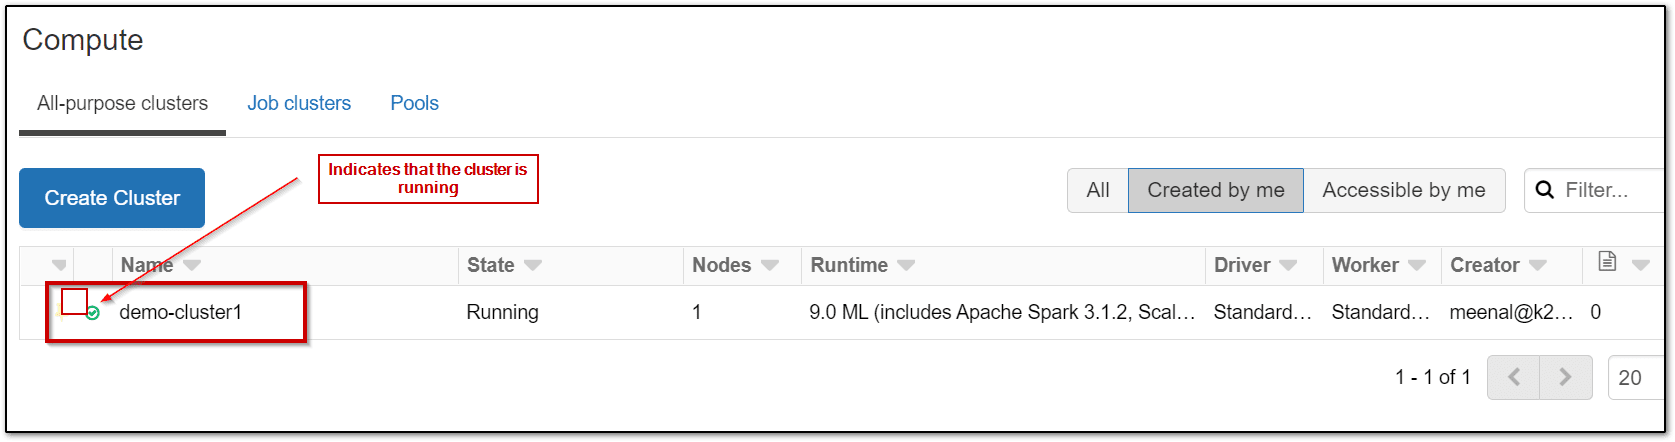1675x442 pixels.
Task: Switch to Job clusters tab
Action: 299,103
